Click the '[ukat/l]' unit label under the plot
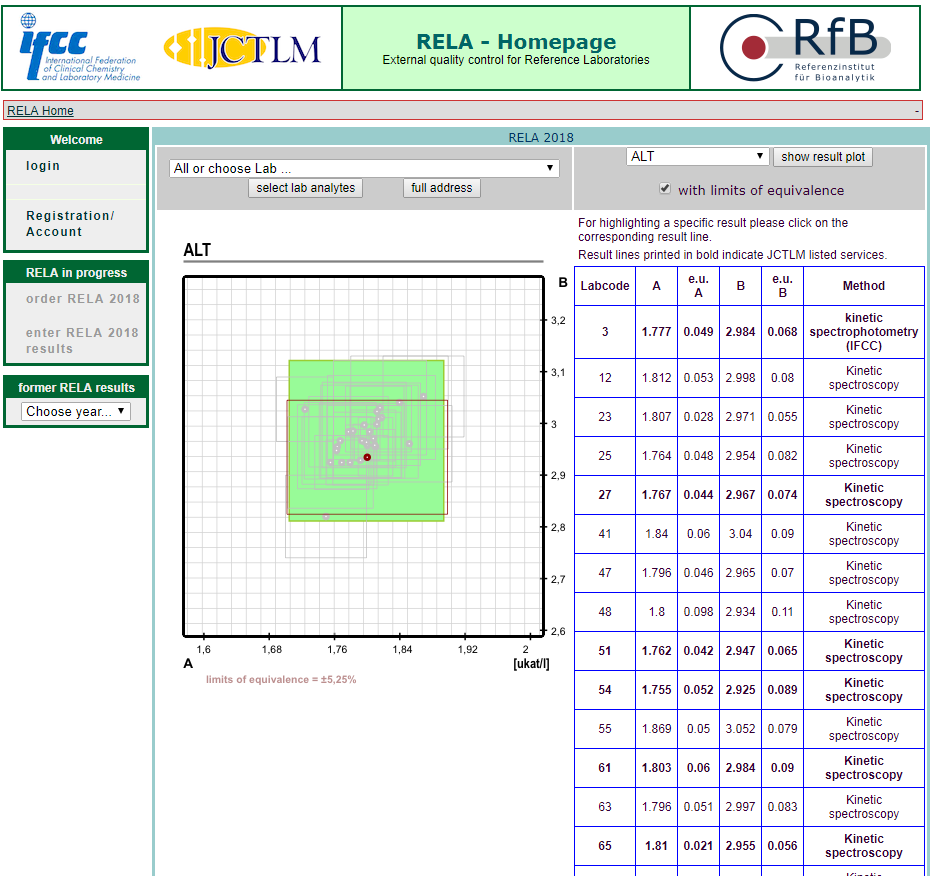The height and width of the screenshot is (876, 952). coord(531,664)
